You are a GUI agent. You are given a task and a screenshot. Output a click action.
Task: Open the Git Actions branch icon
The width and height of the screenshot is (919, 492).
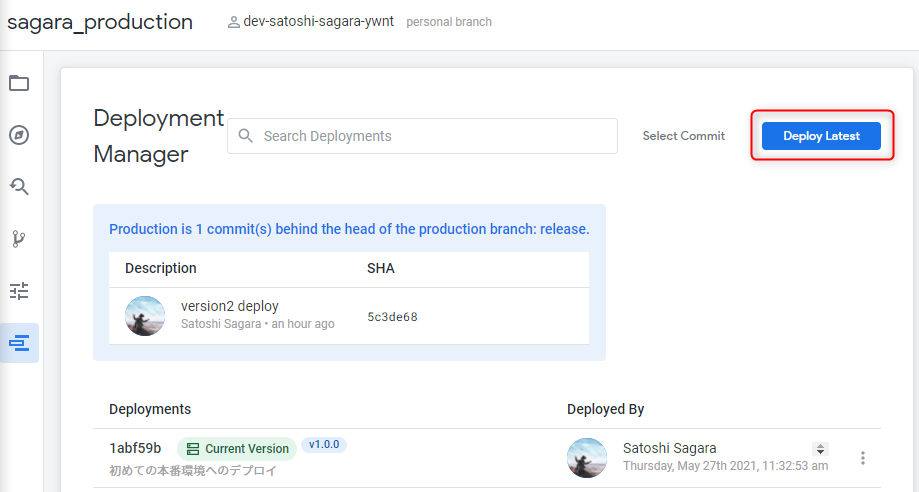(19, 239)
